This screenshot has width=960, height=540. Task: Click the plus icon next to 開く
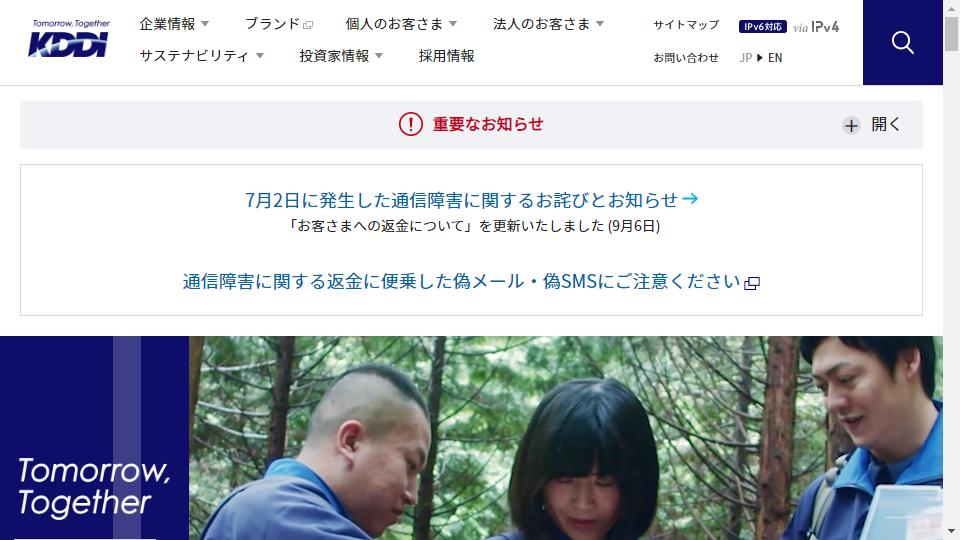point(851,126)
